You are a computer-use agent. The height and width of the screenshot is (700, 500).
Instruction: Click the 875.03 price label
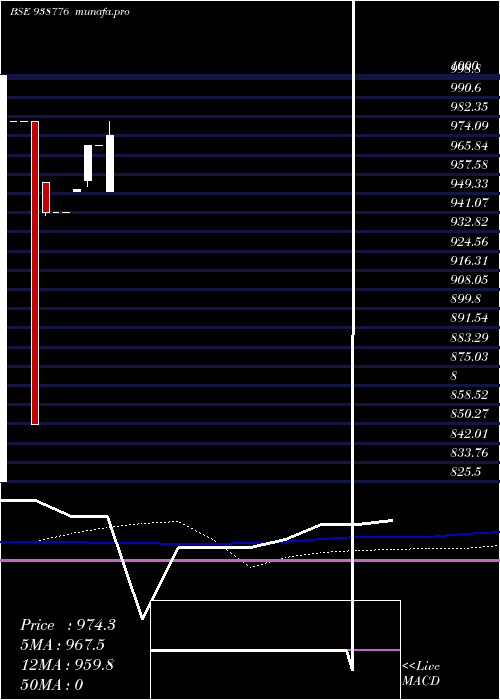click(x=469, y=357)
